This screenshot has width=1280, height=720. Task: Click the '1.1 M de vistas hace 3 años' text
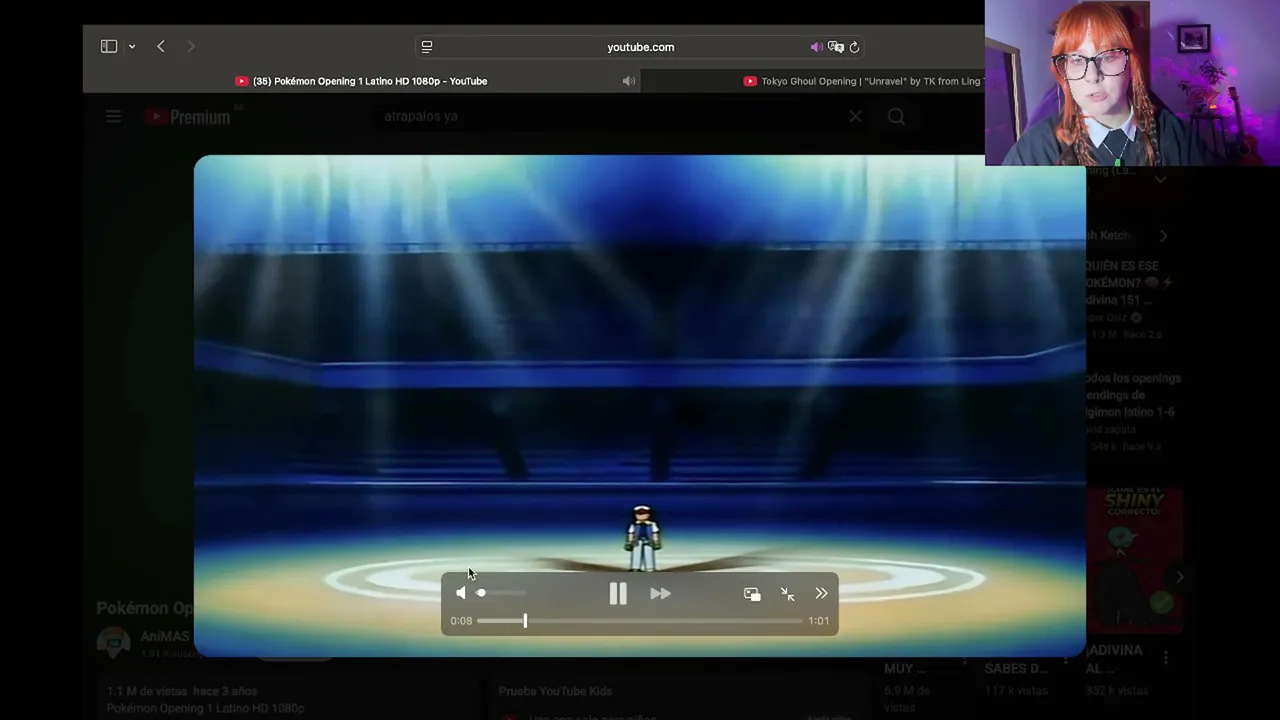[182, 691]
